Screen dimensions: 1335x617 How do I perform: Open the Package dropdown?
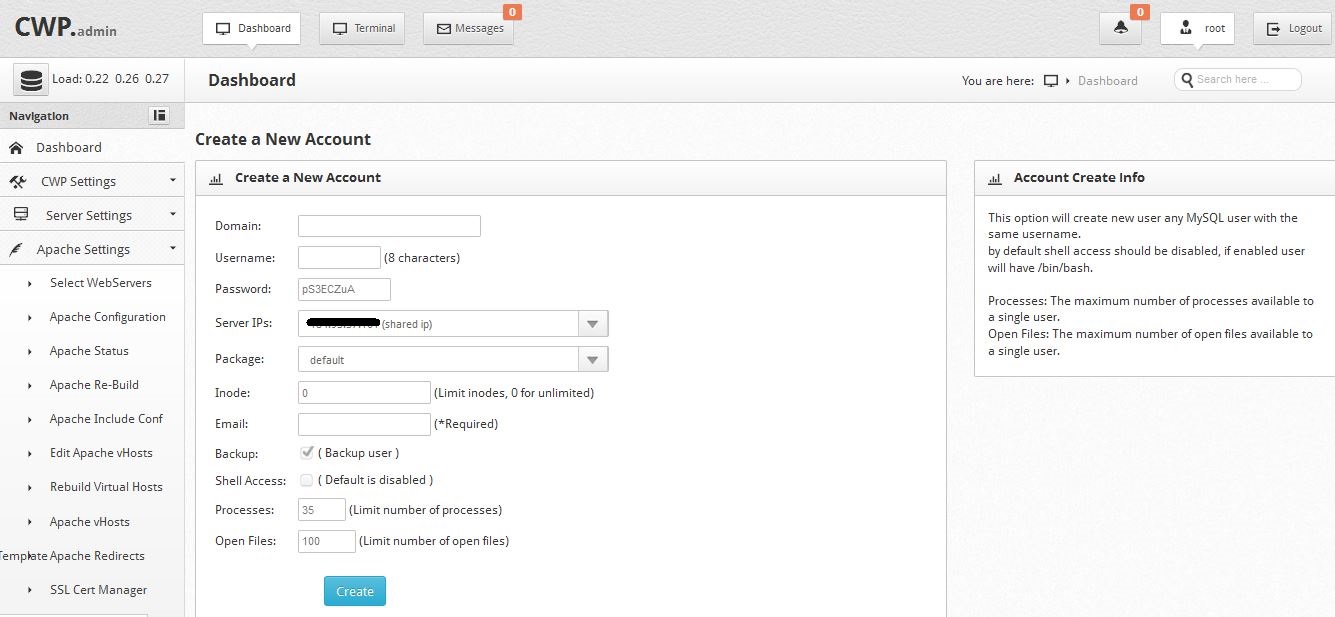click(592, 360)
